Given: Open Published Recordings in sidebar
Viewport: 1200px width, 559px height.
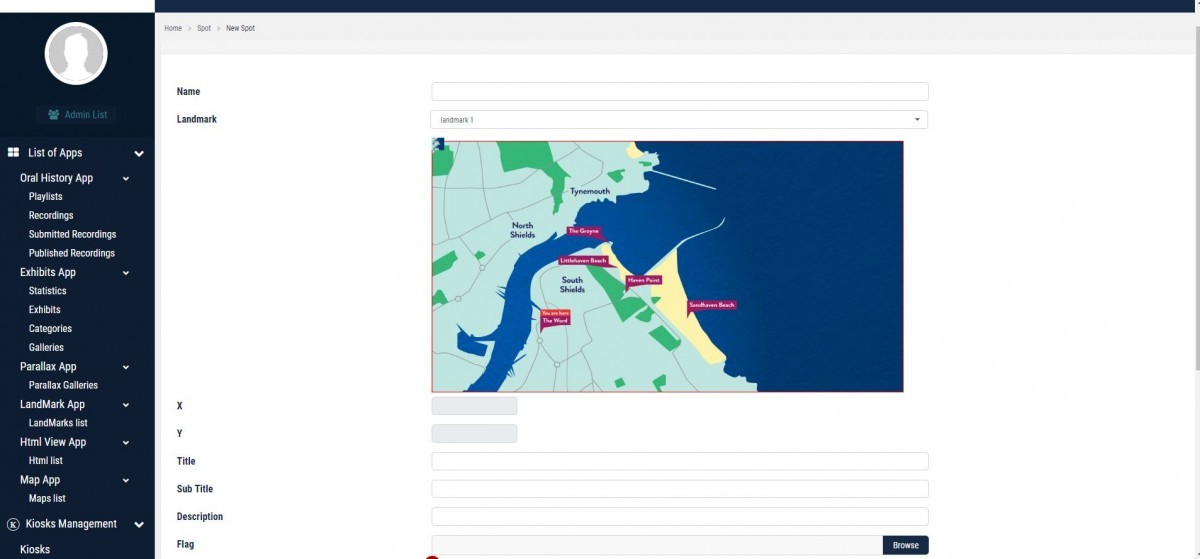Looking at the screenshot, I should click(72, 253).
